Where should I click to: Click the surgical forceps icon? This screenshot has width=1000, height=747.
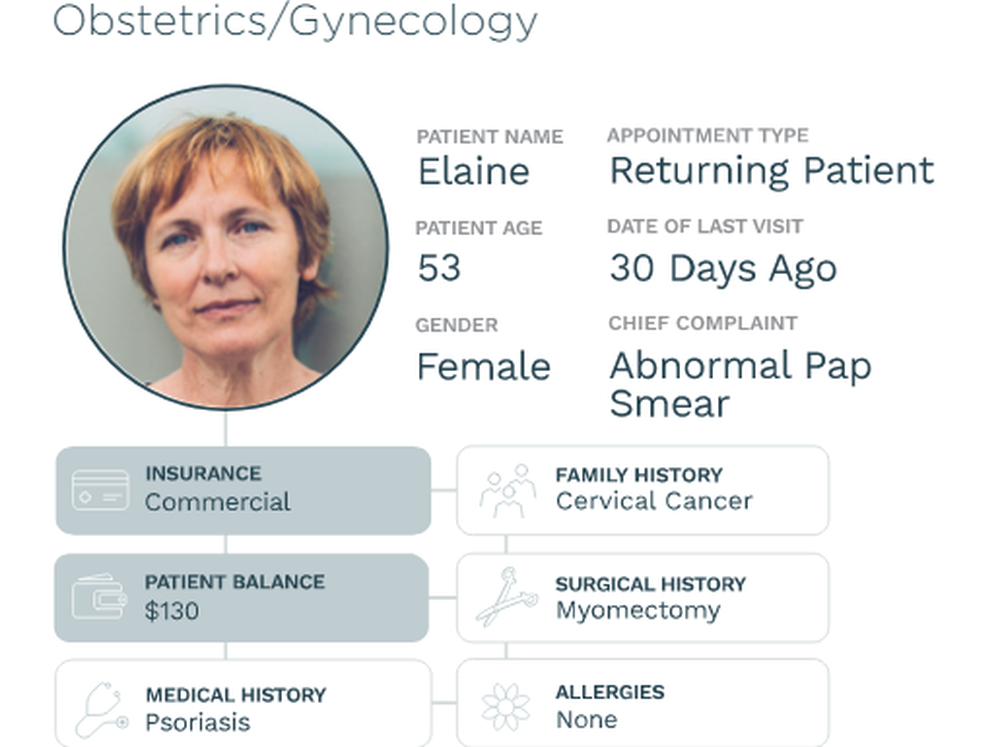click(507, 596)
